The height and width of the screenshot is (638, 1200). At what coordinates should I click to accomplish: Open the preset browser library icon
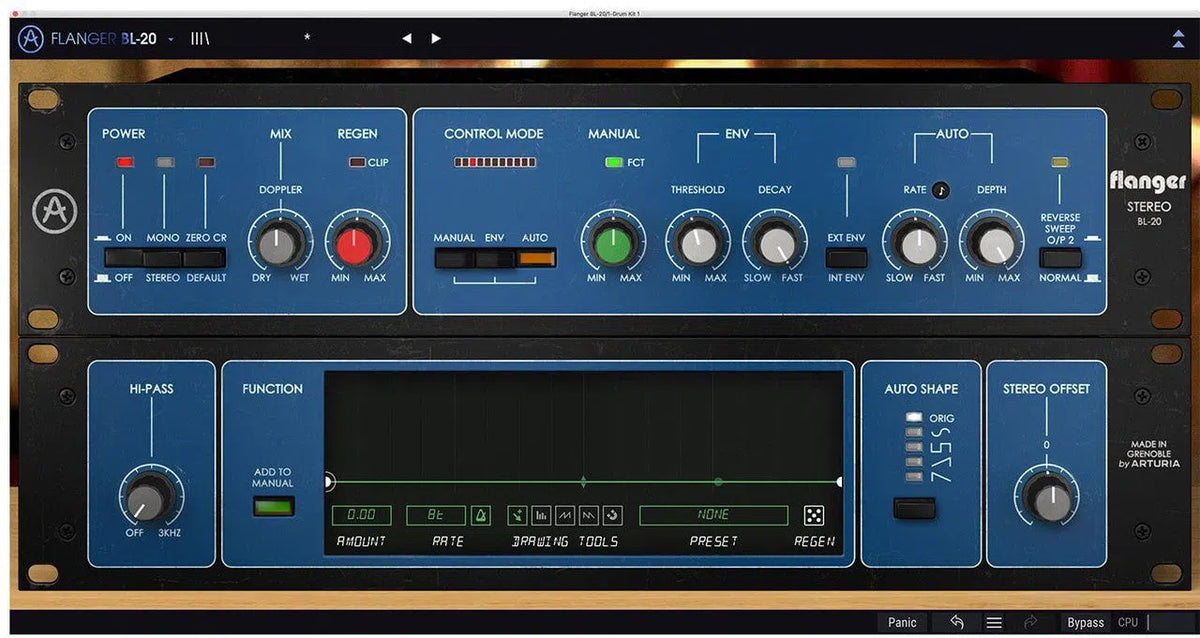[x=200, y=38]
